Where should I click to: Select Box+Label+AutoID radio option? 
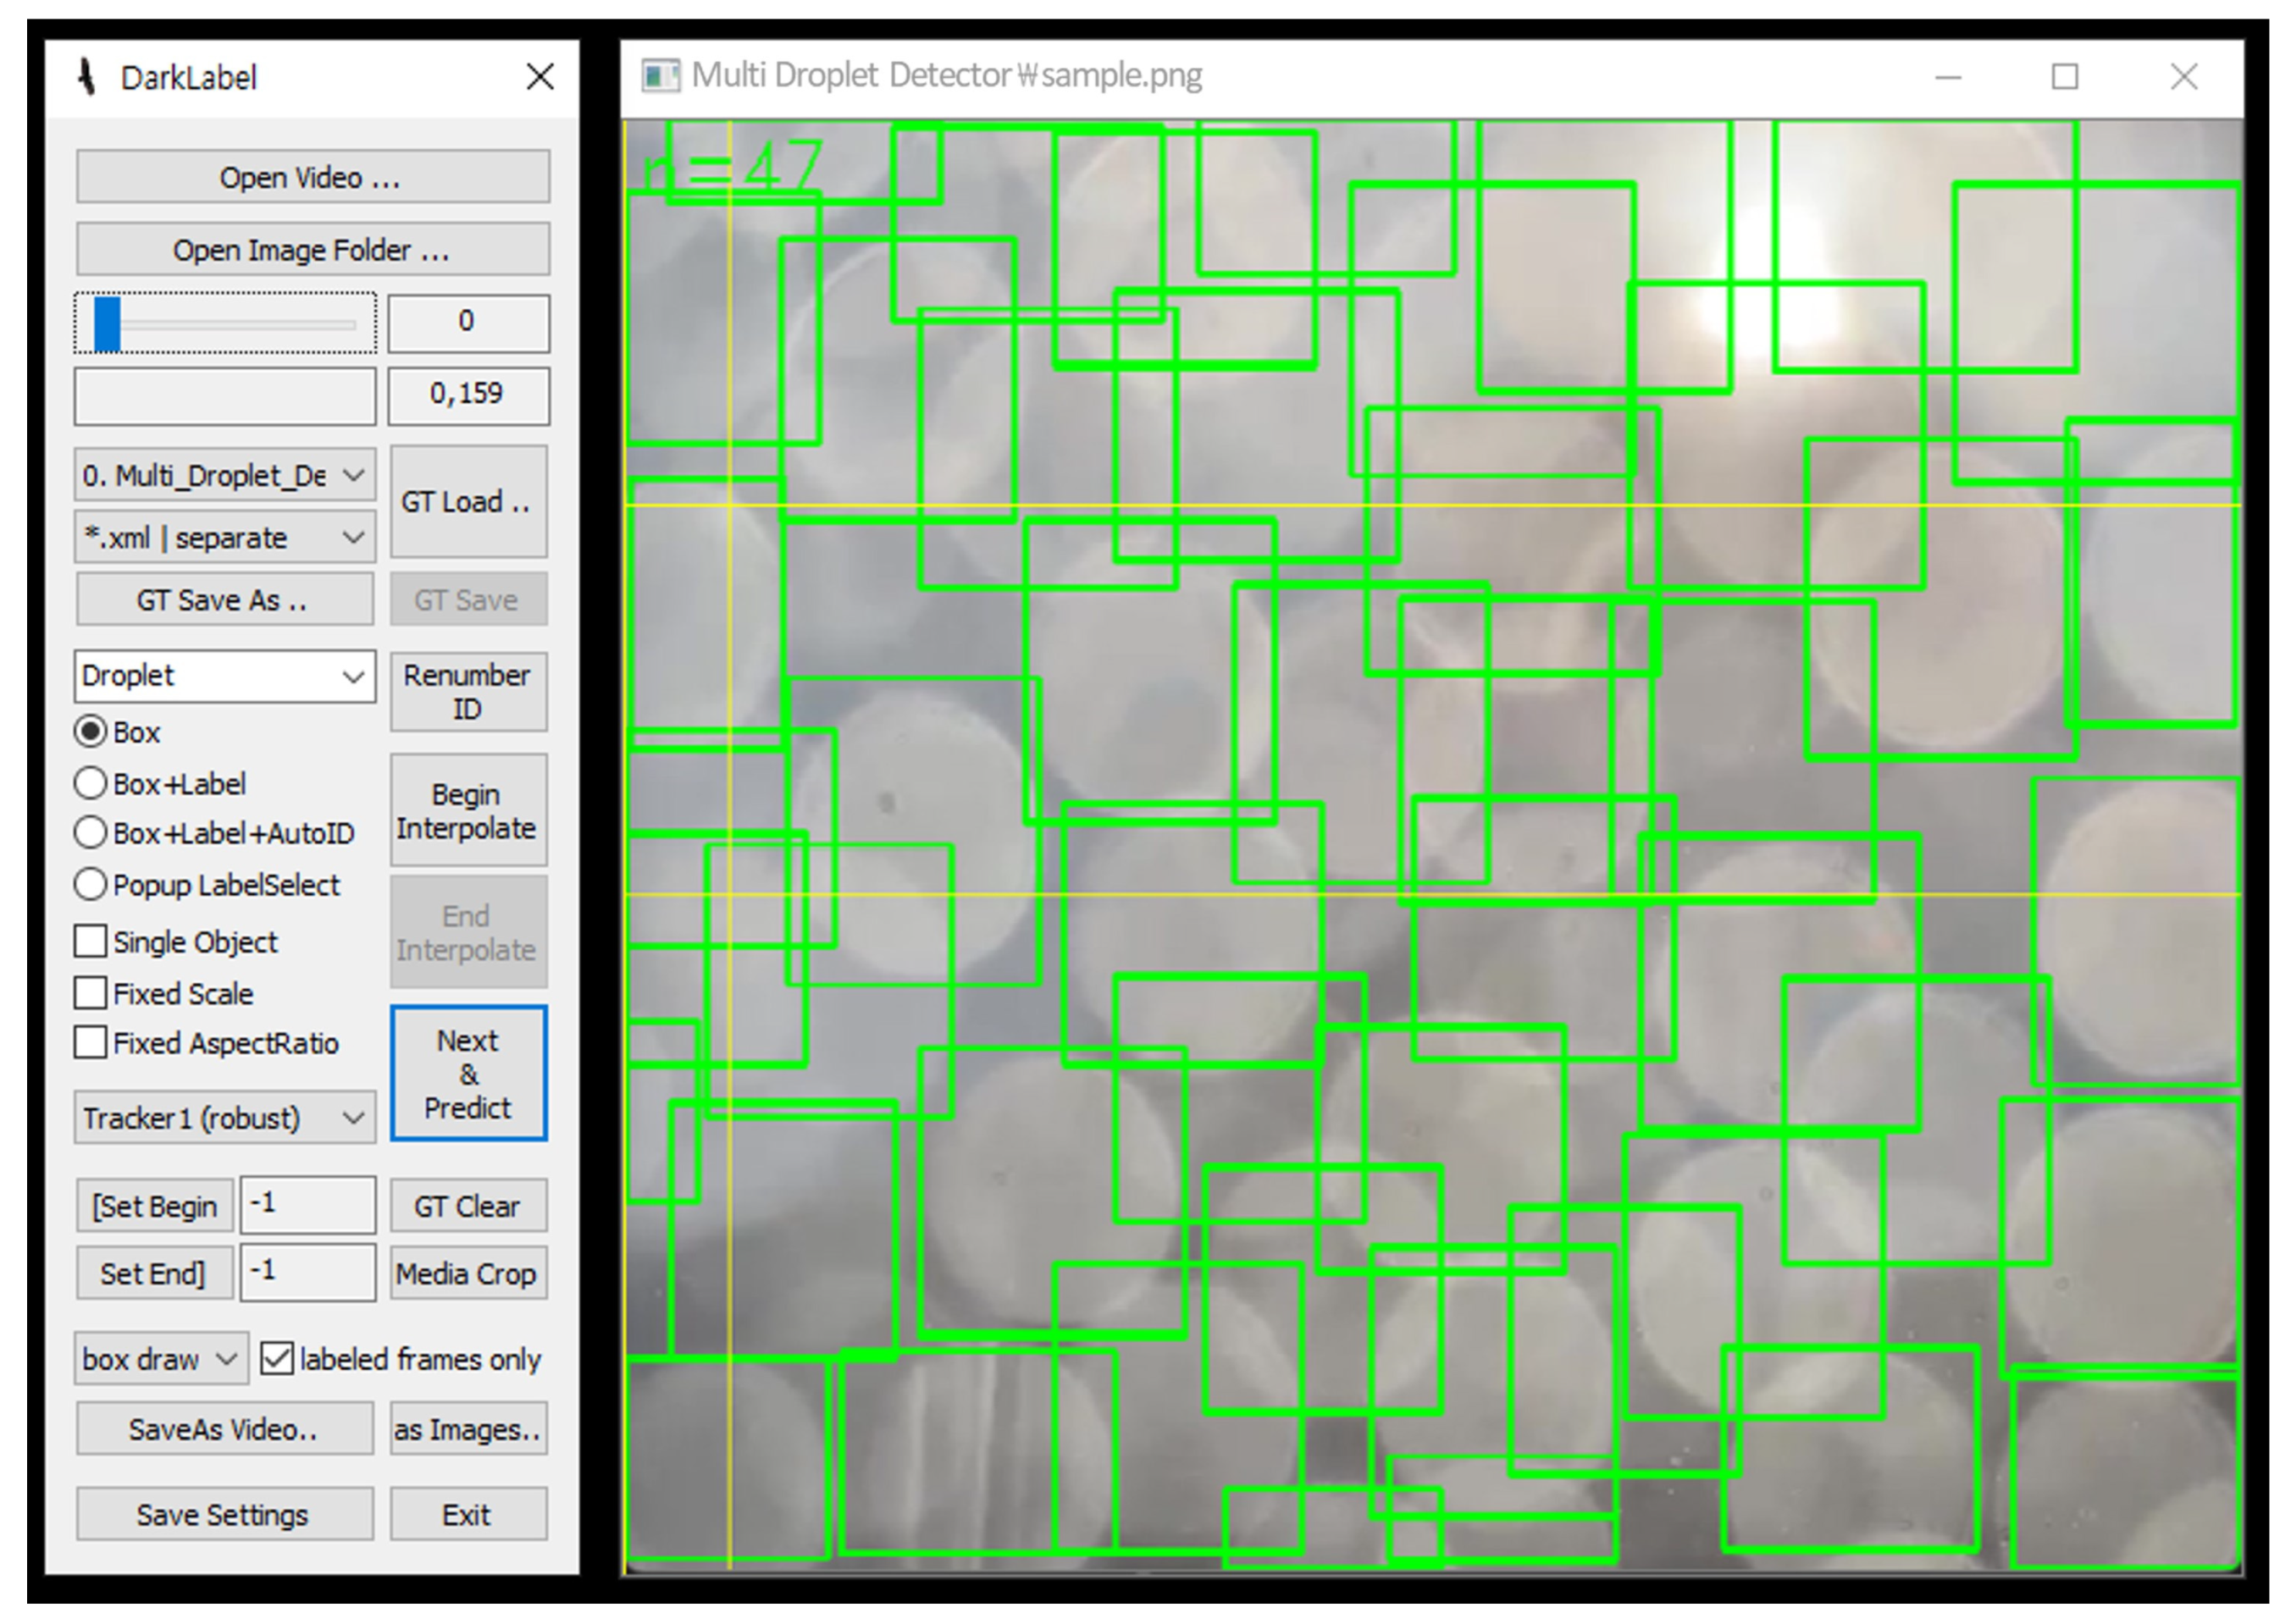point(91,832)
